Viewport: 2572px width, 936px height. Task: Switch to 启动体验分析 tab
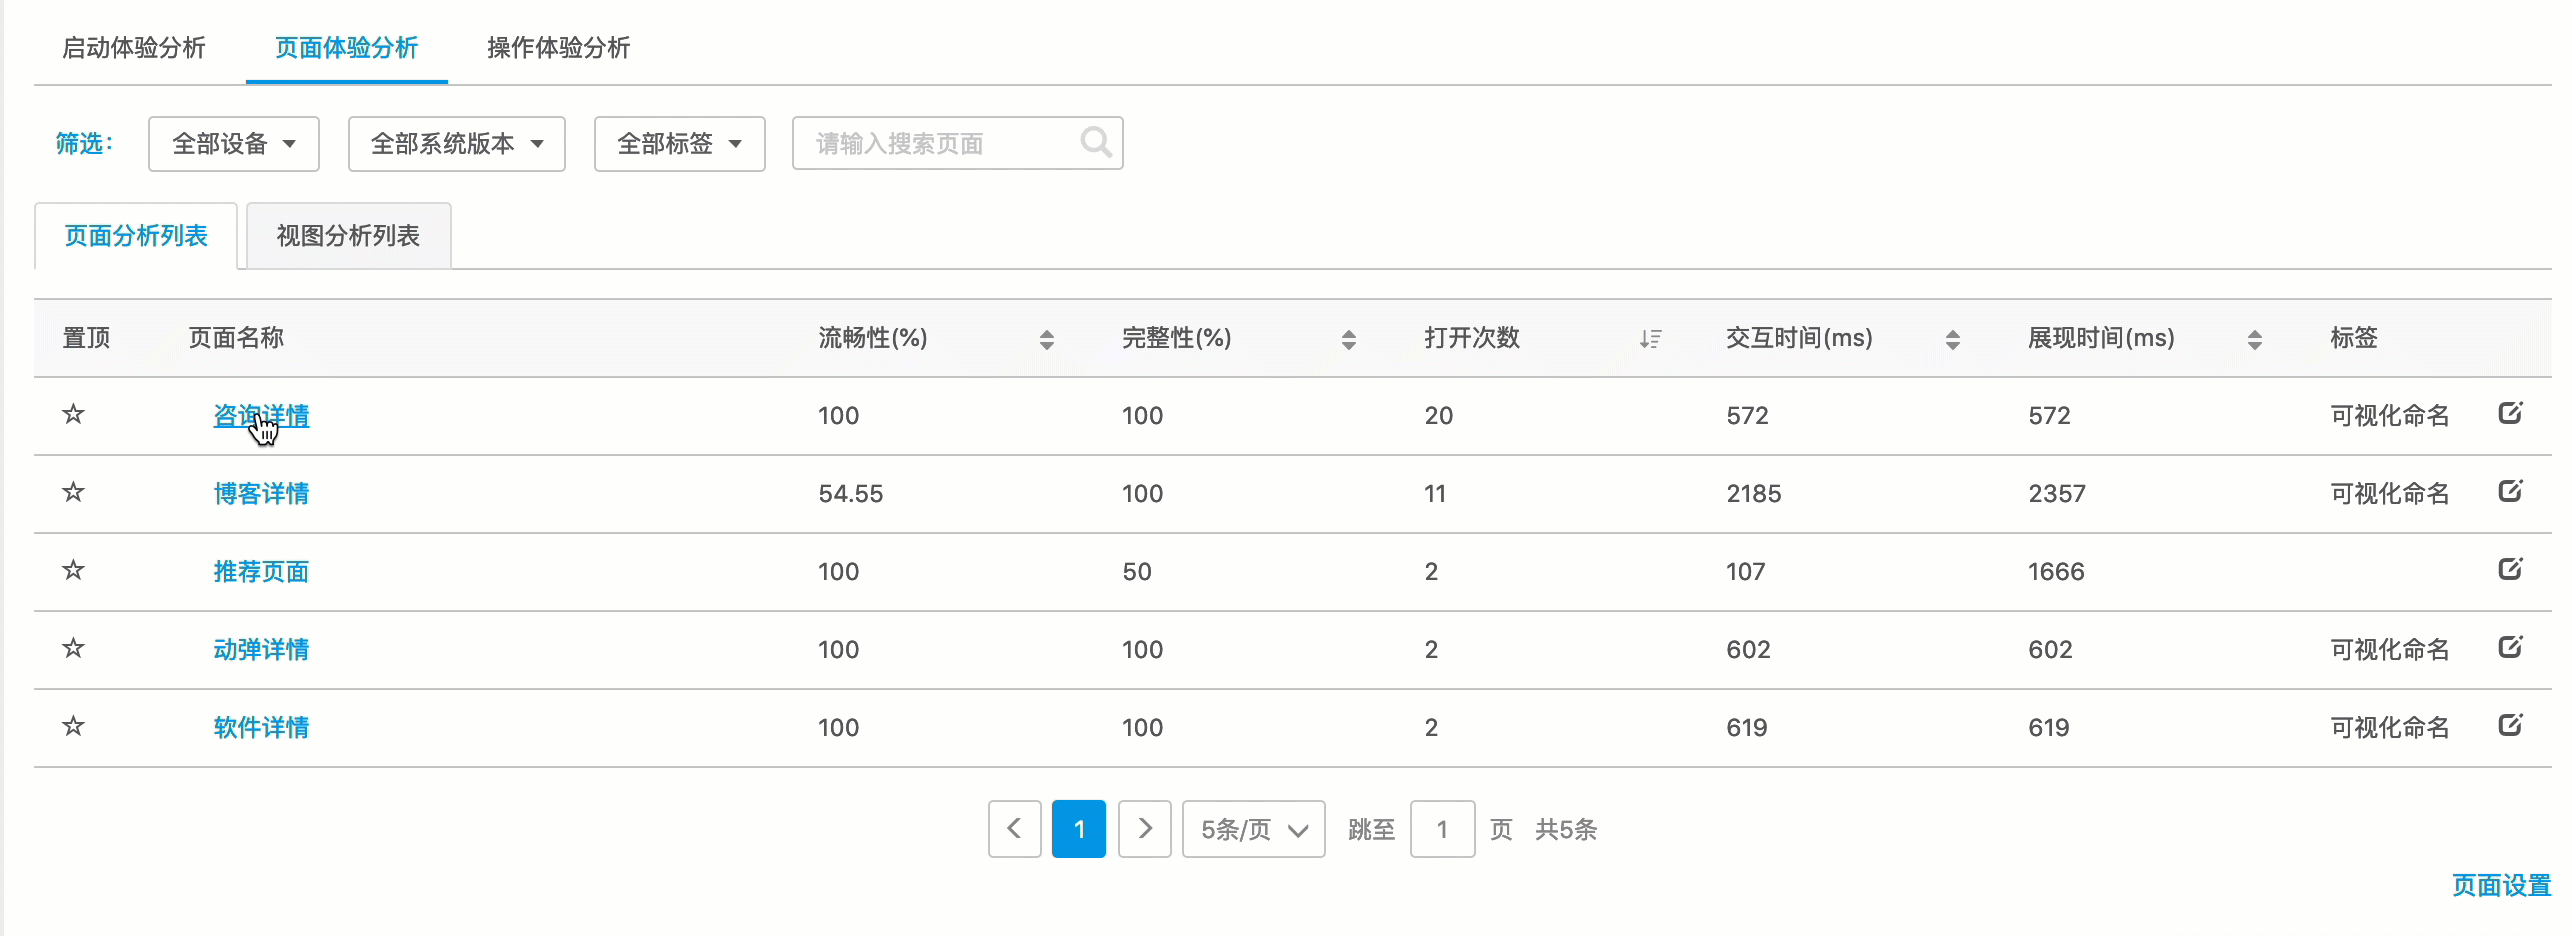pos(134,48)
